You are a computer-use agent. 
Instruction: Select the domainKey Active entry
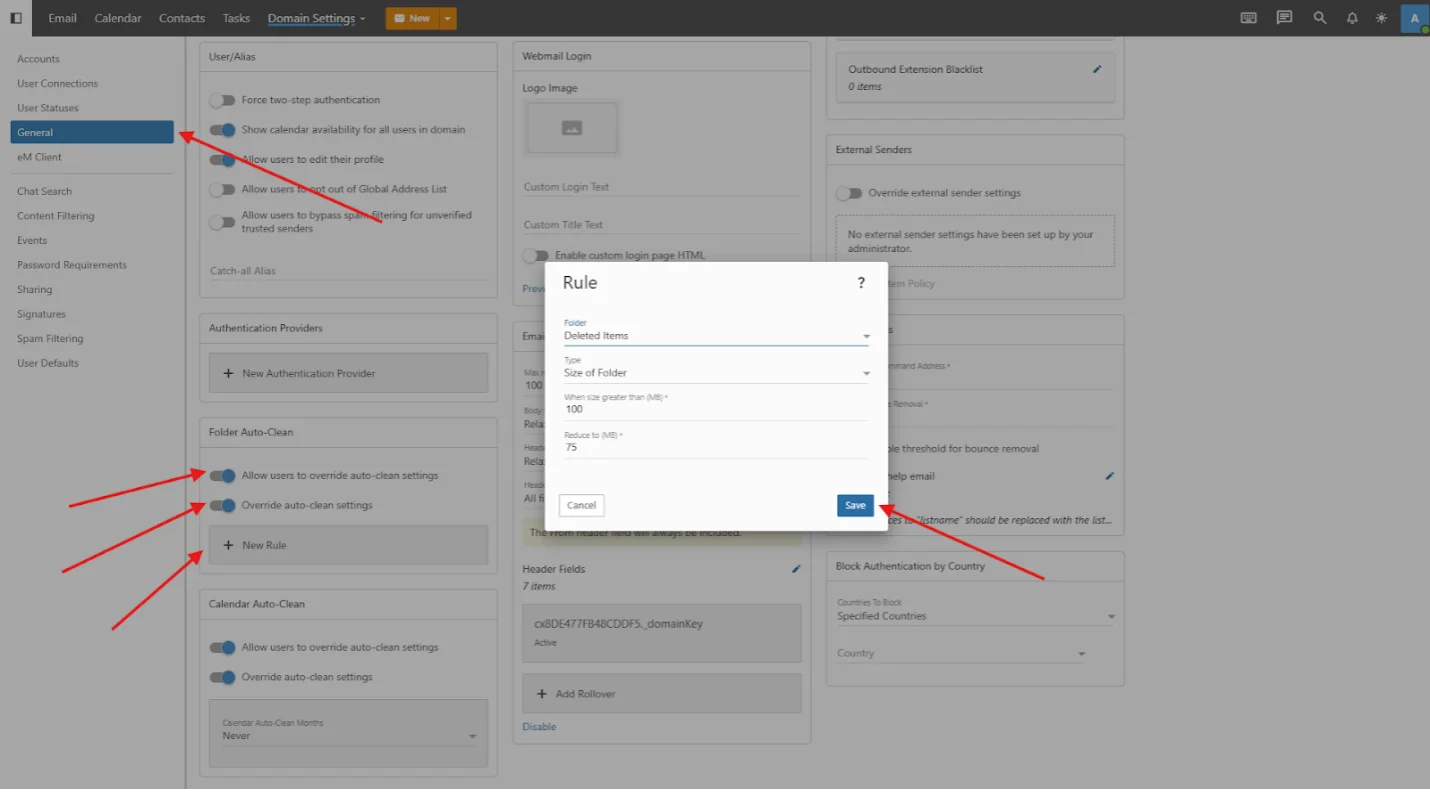point(661,633)
